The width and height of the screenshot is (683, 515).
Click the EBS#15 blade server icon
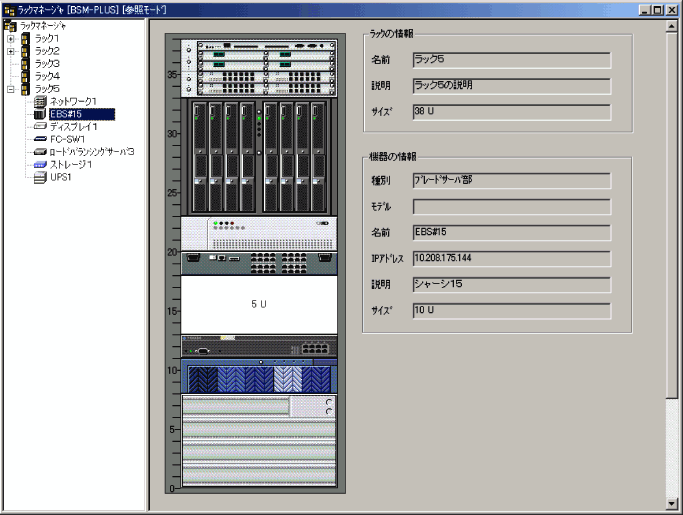coord(40,115)
